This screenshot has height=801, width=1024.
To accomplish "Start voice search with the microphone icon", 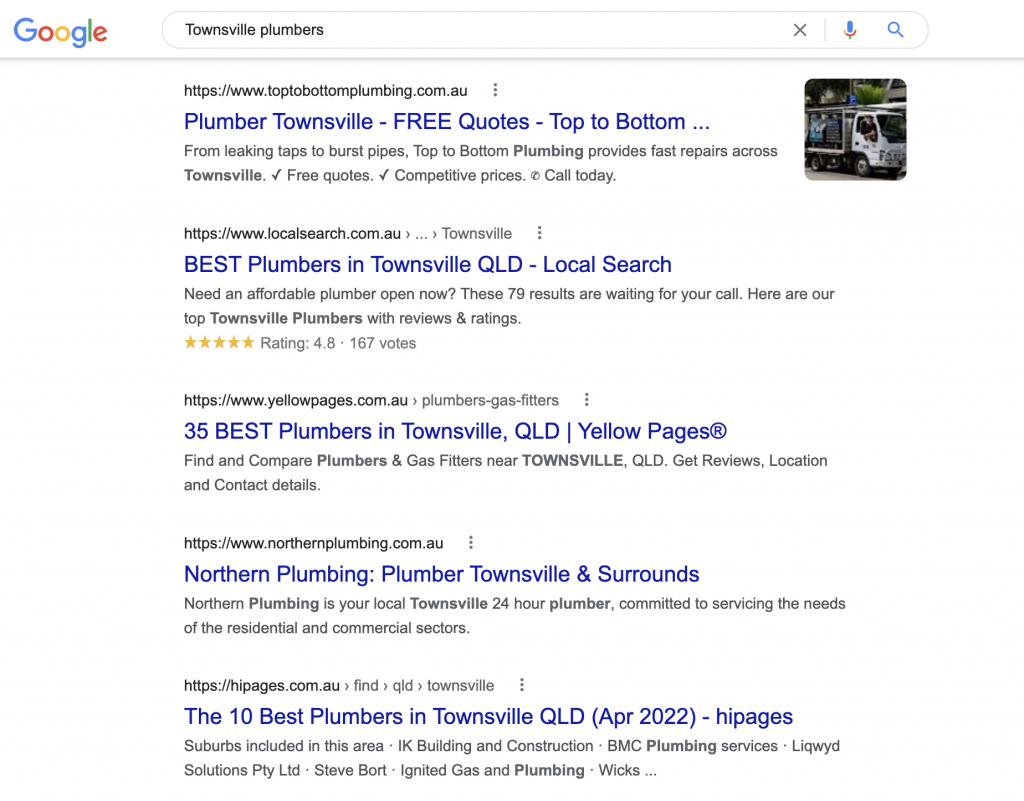I will tap(849, 30).
